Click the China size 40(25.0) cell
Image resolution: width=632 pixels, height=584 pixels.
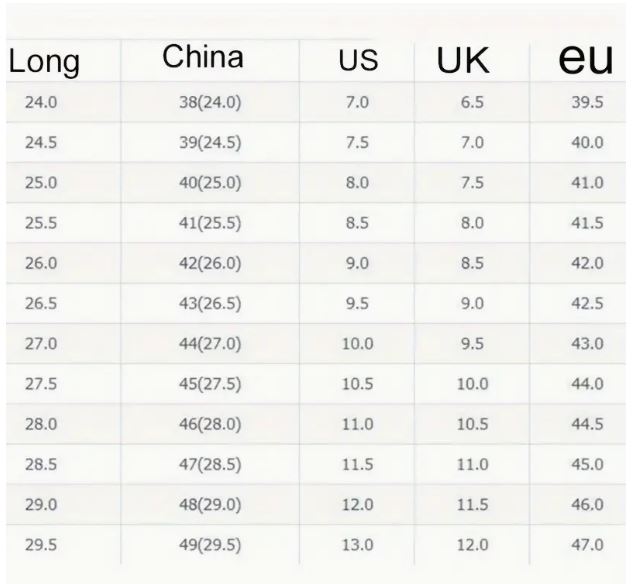point(210,183)
